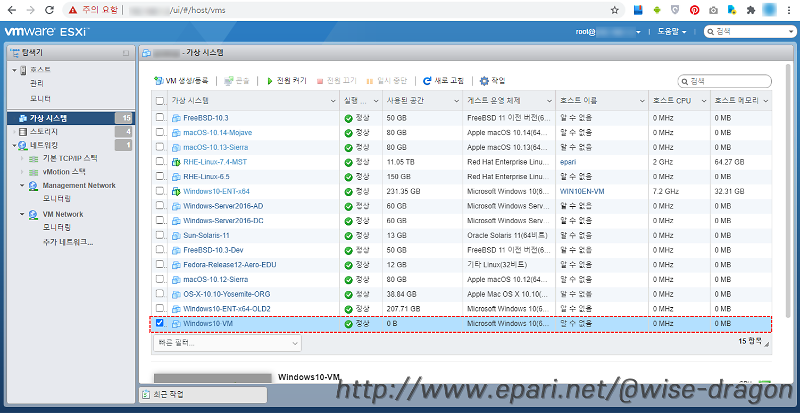The width and height of the screenshot is (800, 413).
Task: Open the 호스트 CPU column dropdown arrow
Action: [x=704, y=101]
